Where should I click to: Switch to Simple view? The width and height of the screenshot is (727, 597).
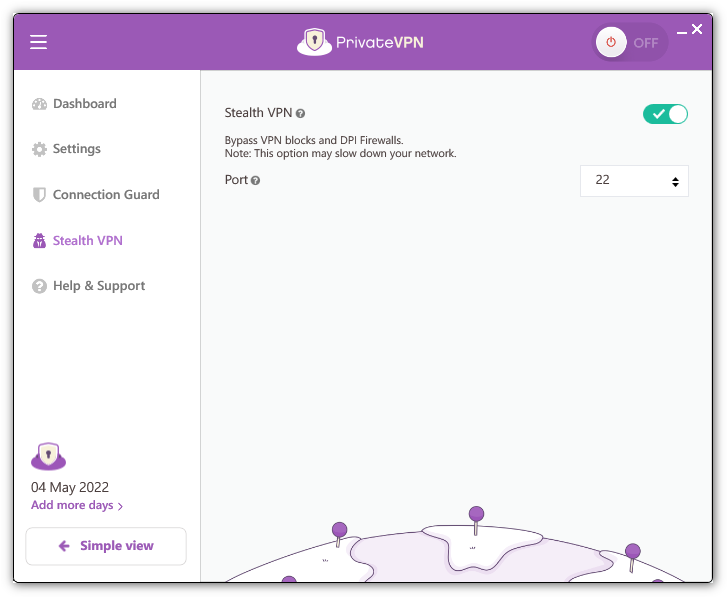coord(106,546)
